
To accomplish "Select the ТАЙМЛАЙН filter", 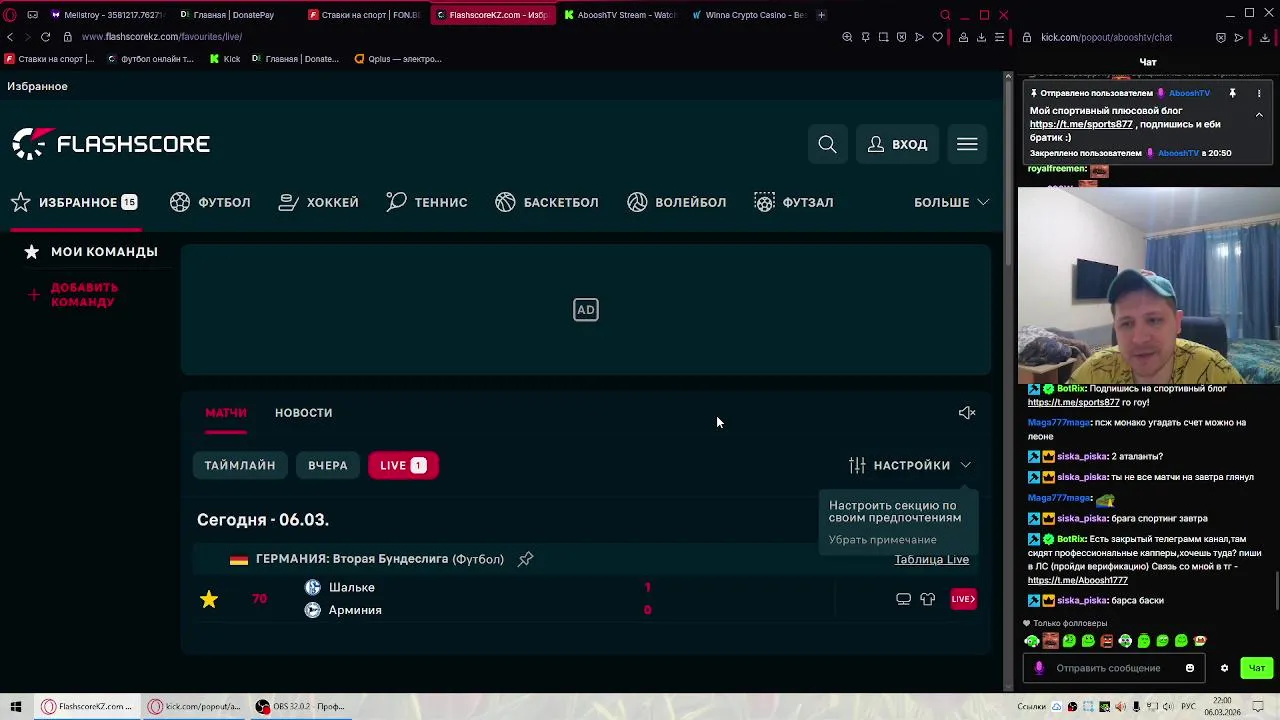I will coord(240,465).
